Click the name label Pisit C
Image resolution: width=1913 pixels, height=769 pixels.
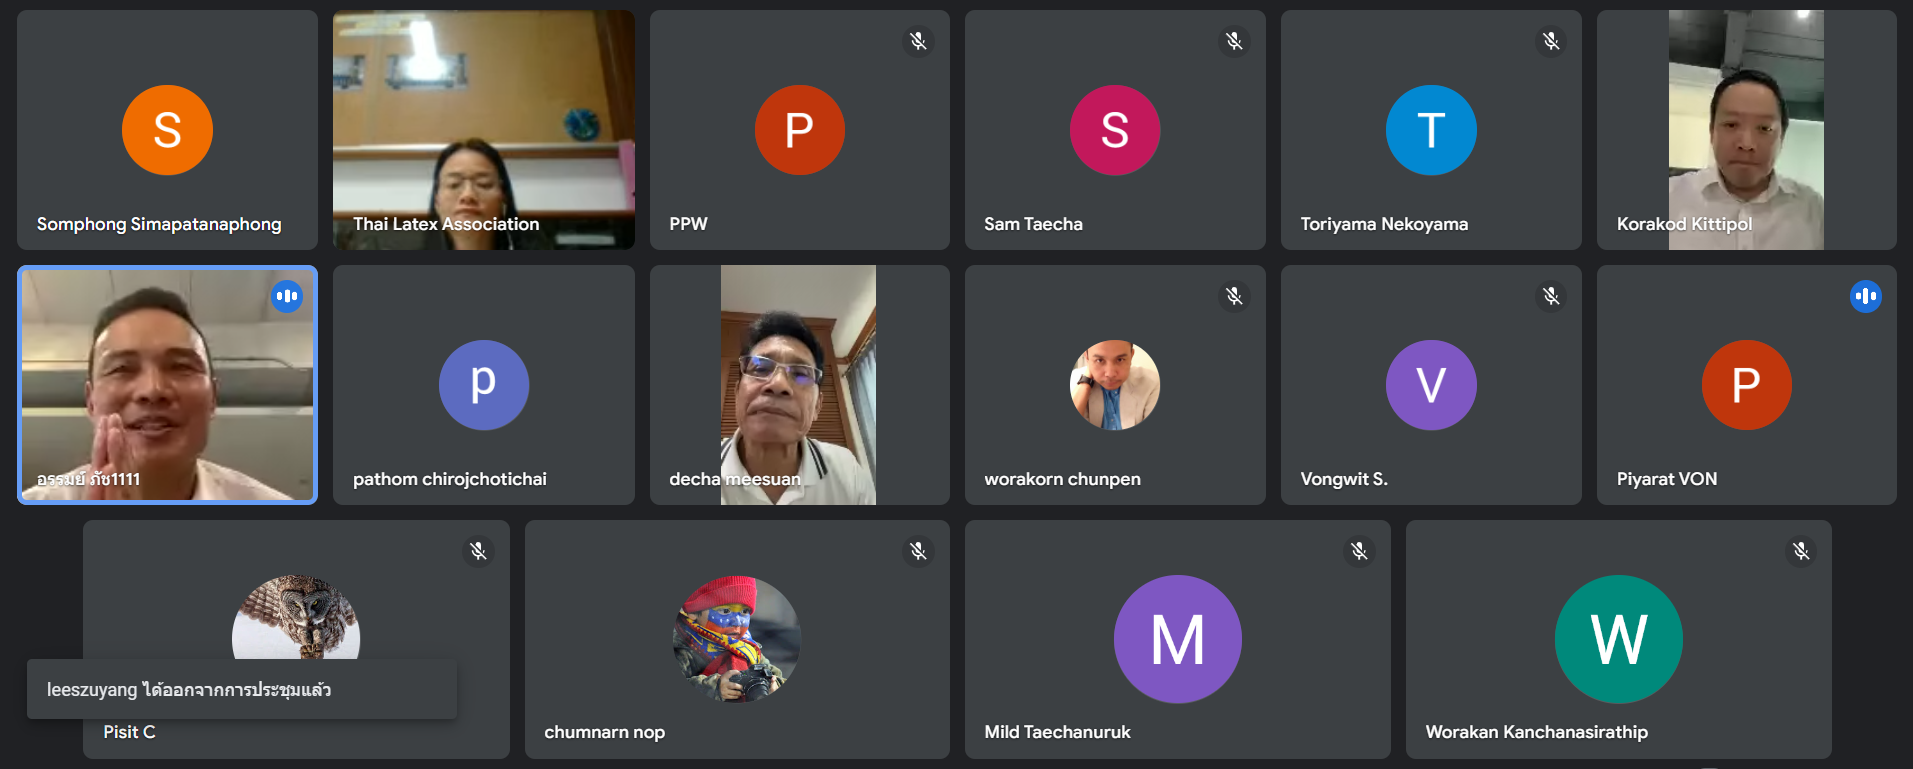129,732
